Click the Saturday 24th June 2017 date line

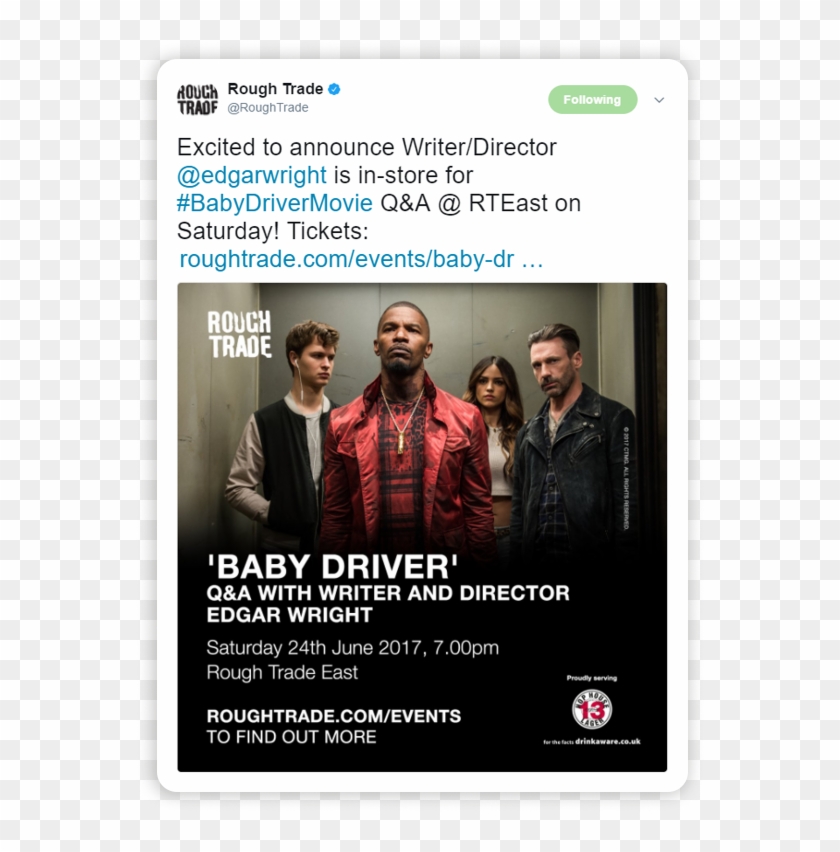pos(353,648)
